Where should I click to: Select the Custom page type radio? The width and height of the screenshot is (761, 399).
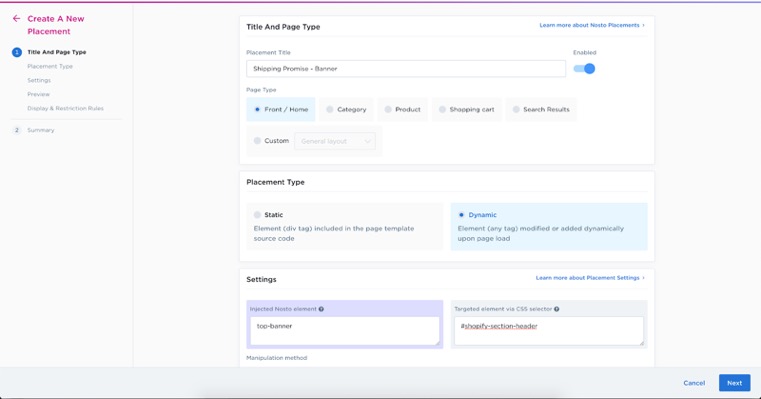(257, 141)
